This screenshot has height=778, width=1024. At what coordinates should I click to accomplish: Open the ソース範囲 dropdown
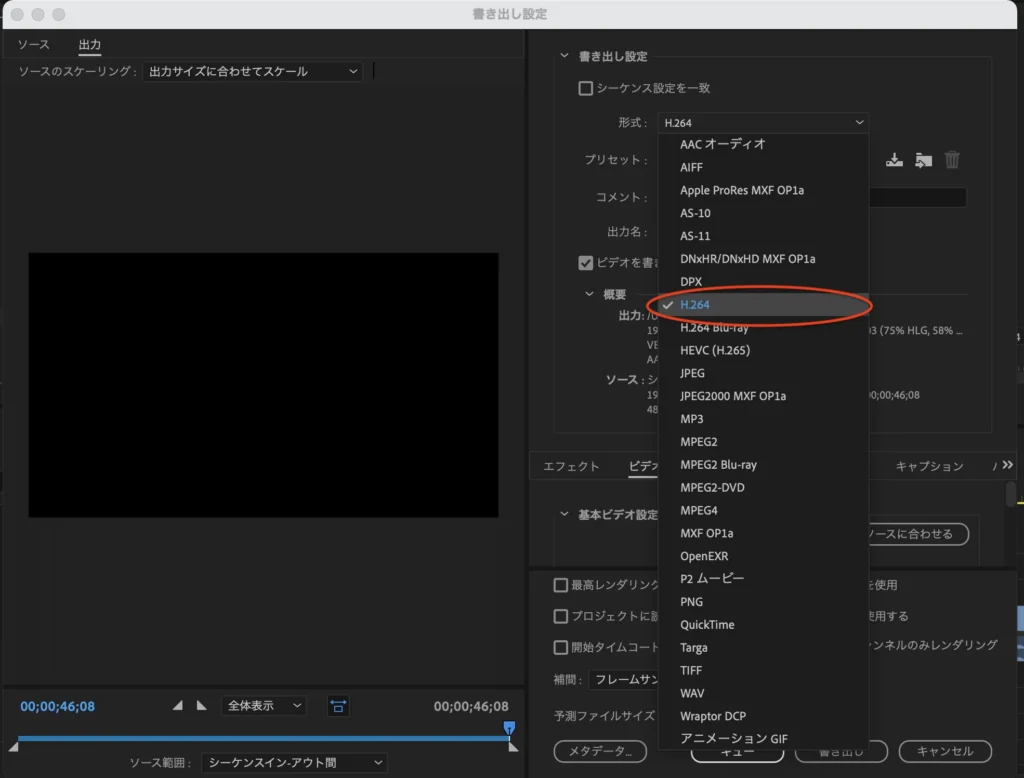point(294,762)
